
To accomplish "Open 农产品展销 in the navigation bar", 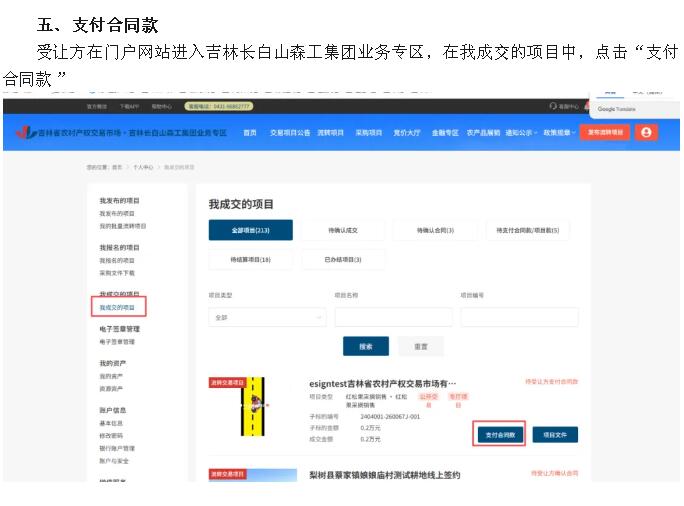I will coord(483,133).
